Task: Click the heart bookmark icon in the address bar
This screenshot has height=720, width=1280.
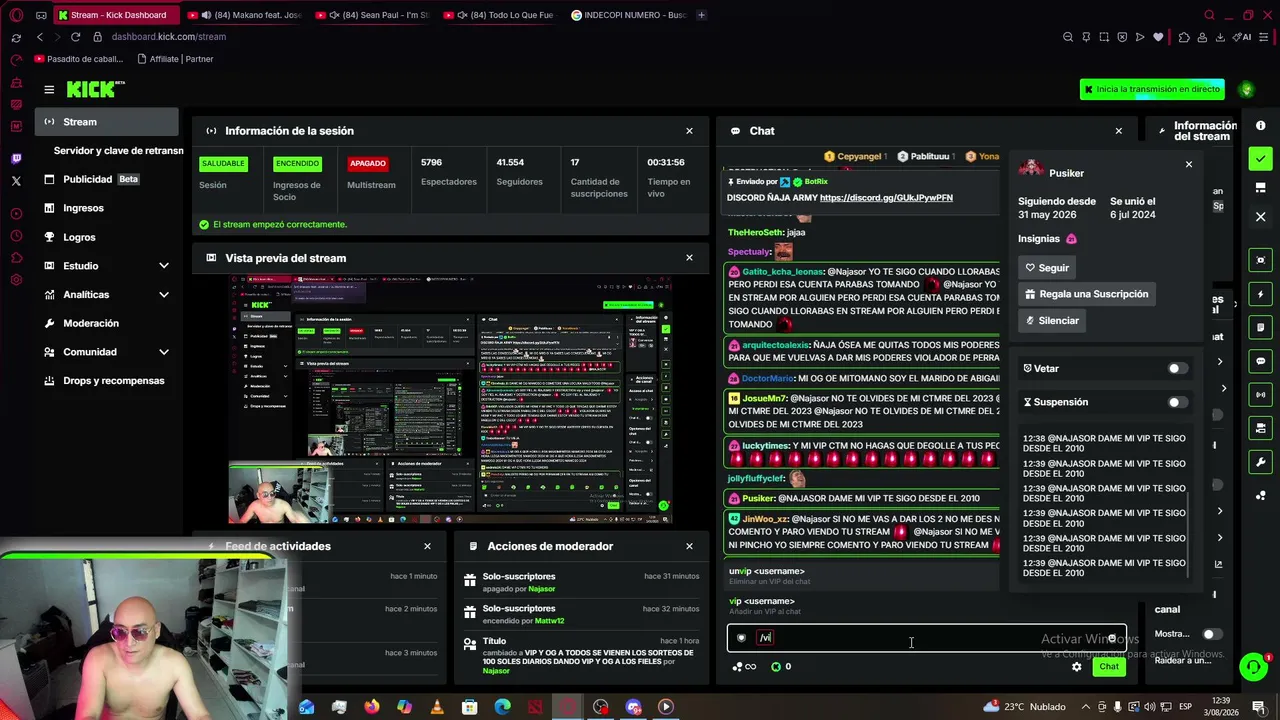Action: tap(1159, 37)
